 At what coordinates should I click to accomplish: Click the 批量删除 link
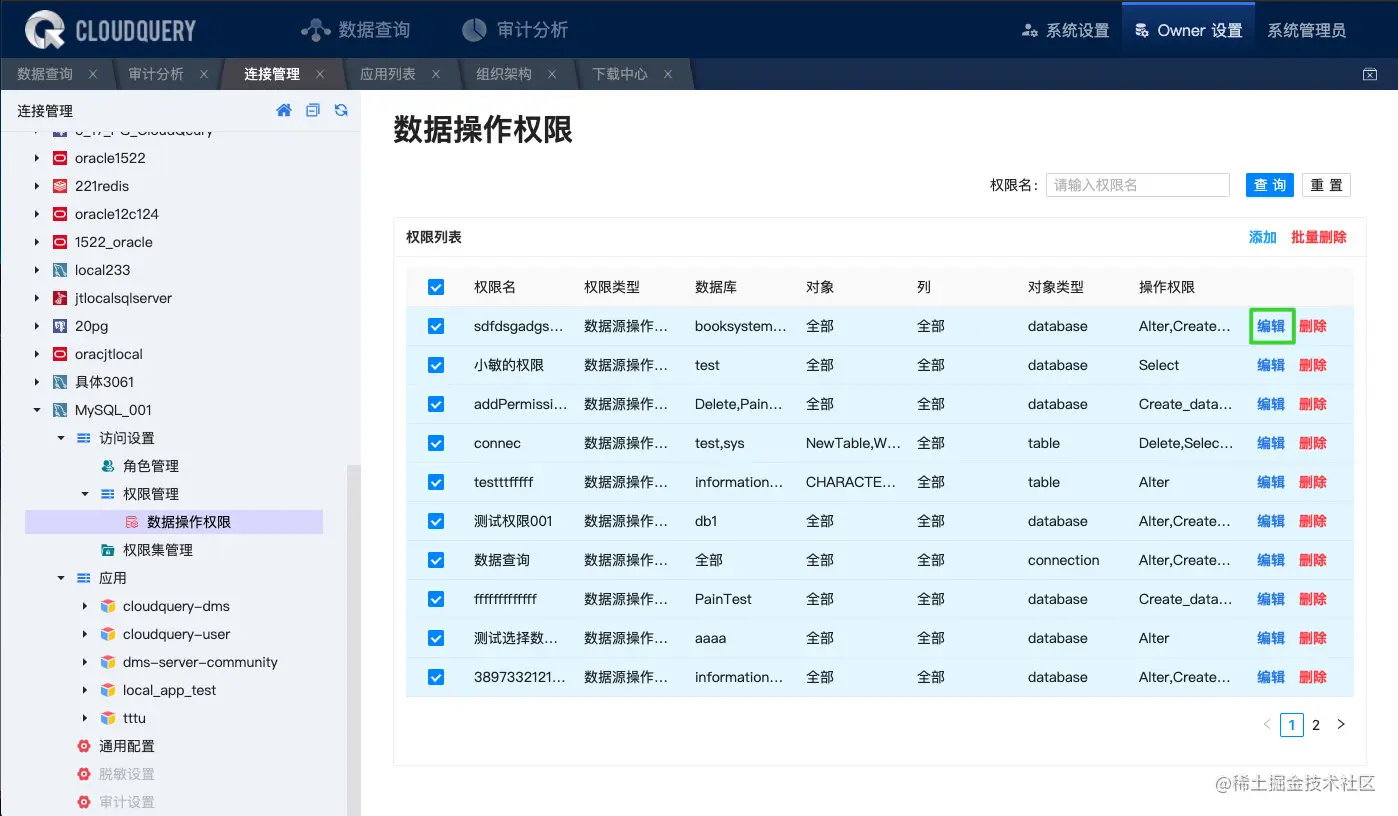[x=1319, y=237]
